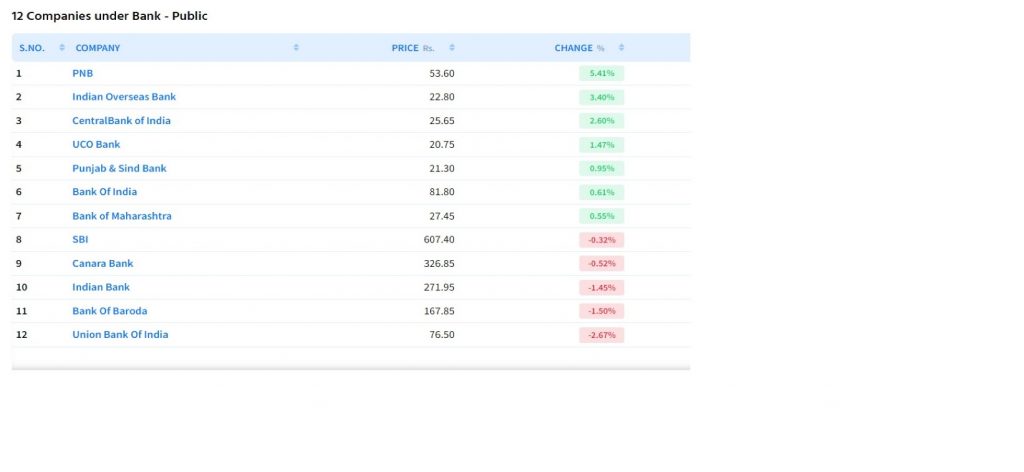Open the UCO Bank link
The height and width of the screenshot is (472, 1024).
(96, 144)
